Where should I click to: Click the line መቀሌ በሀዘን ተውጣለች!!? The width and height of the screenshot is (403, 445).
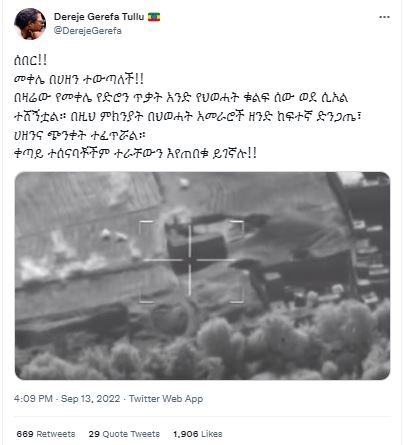79,79
